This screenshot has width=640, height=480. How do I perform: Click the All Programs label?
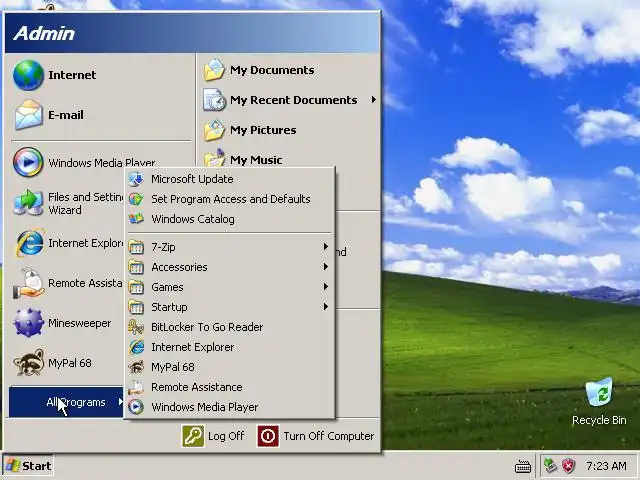click(x=76, y=402)
